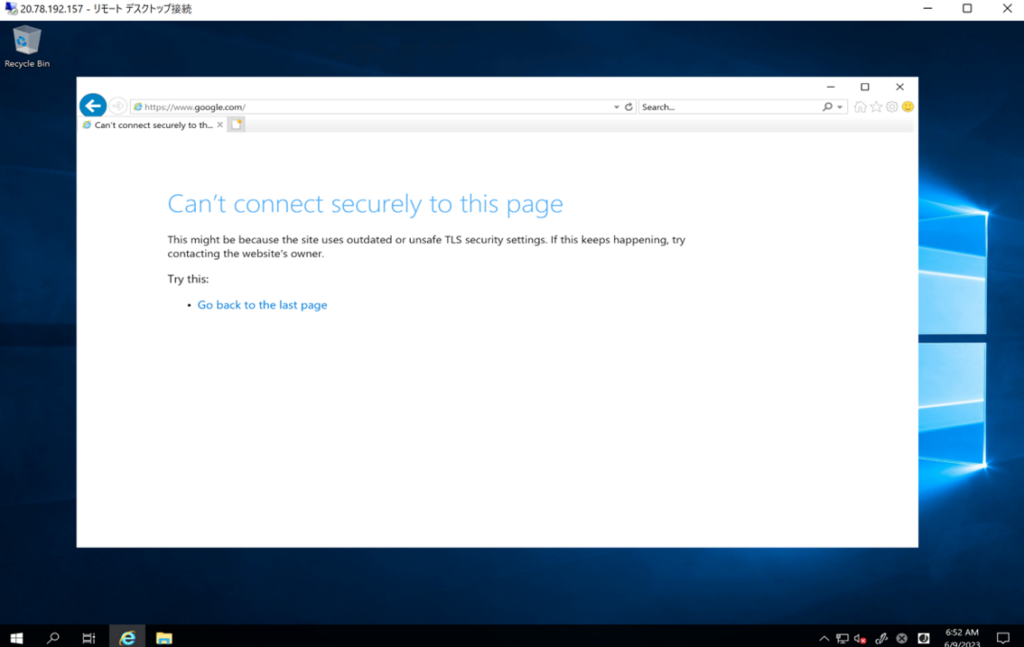1024x647 pixels.
Task: Focus the Search... box in Internet Explorer
Action: click(x=729, y=106)
